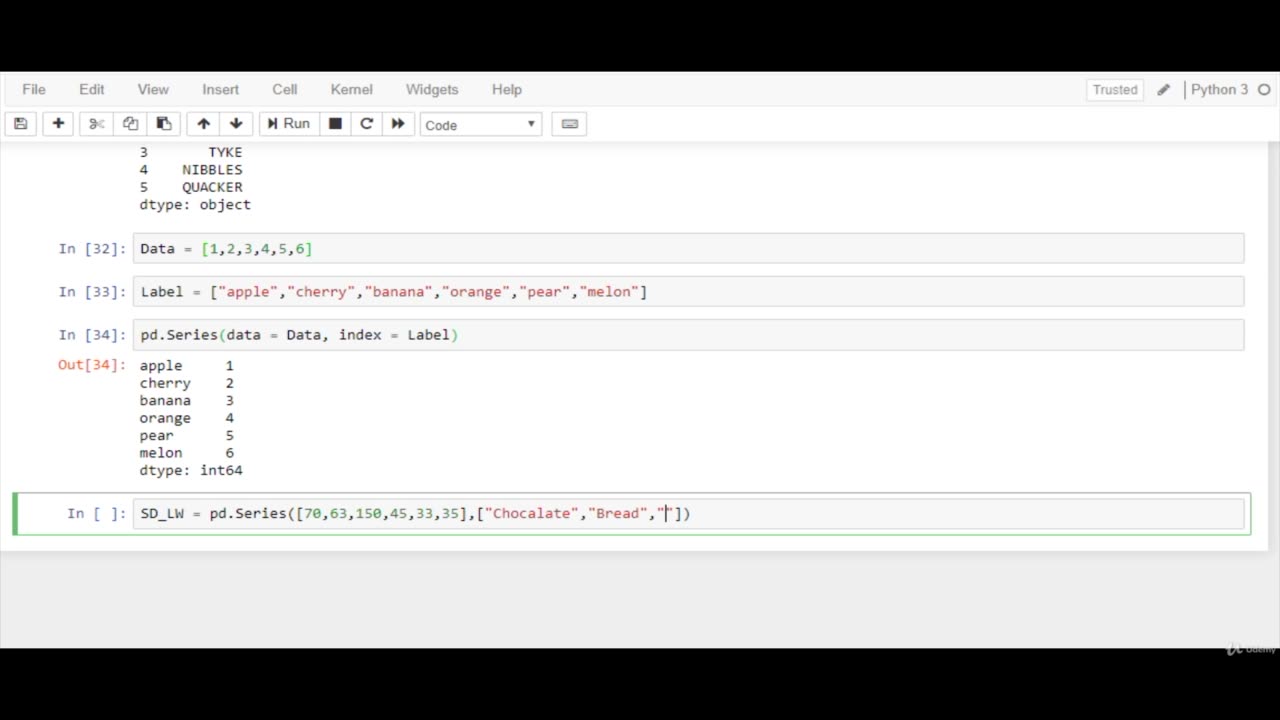Select the 'cherry' output row
Image resolution: width=1280 pixels, height=720 pixels.
186,383
